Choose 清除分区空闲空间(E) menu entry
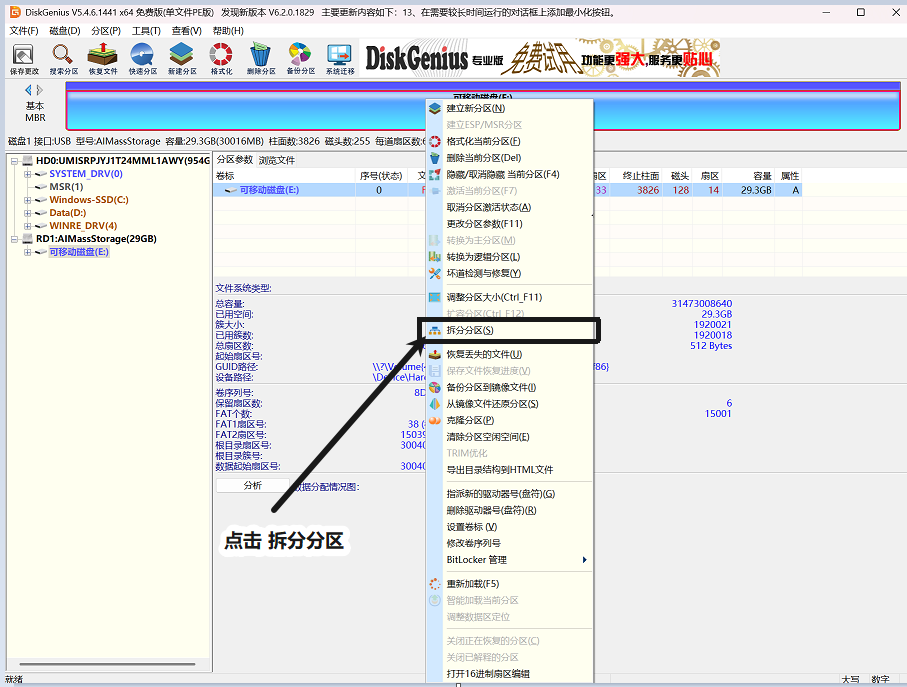The height and width of the screenshot is (687, 907). pyautogui.click(x=510, y=437)
